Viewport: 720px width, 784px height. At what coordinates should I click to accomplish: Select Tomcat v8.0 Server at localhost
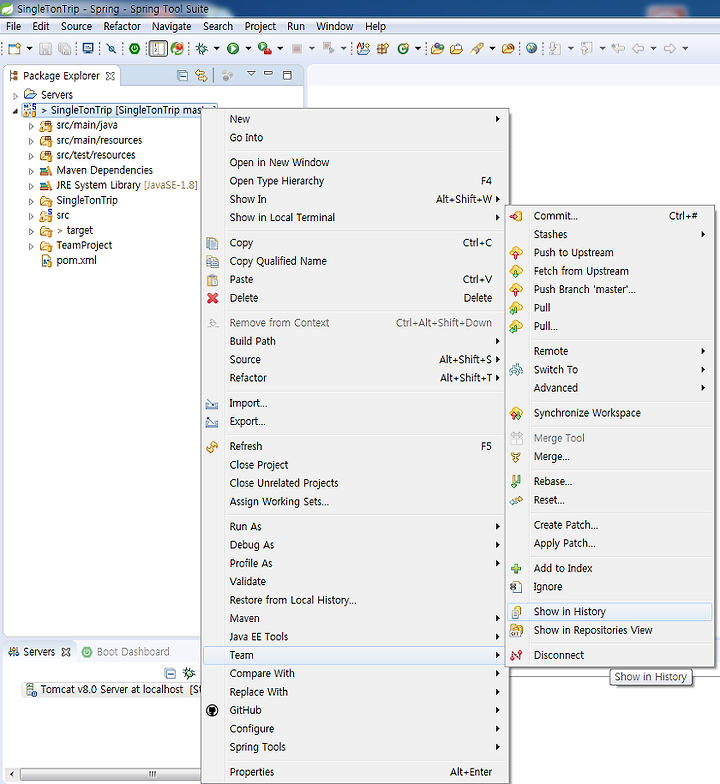[x=112, y=690]
